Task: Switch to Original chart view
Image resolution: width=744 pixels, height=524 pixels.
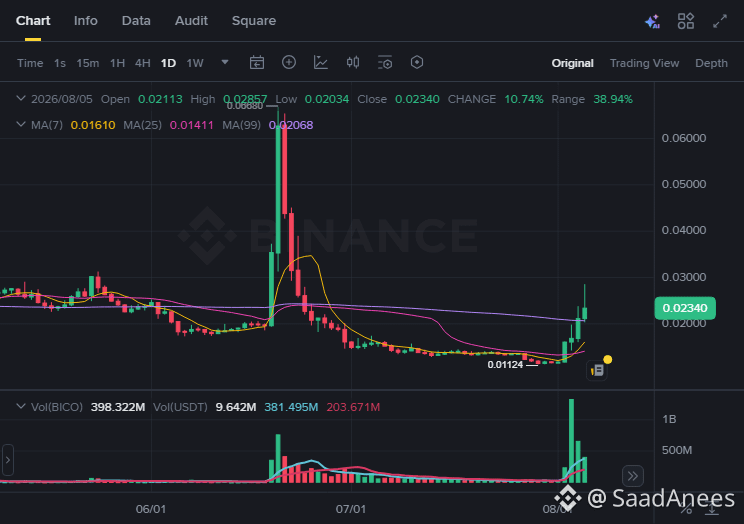Action: pos(572,63)
